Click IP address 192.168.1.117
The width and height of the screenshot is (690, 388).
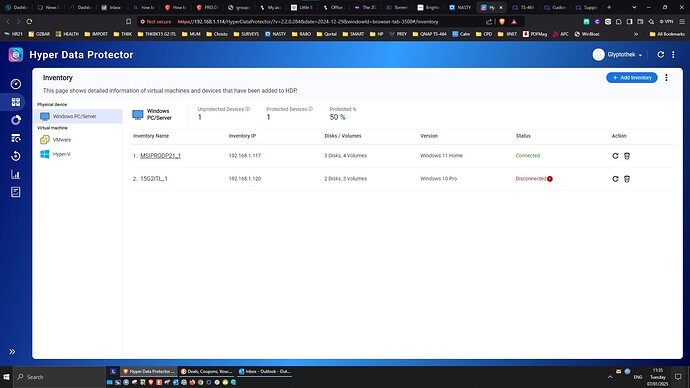coord(245,156)
